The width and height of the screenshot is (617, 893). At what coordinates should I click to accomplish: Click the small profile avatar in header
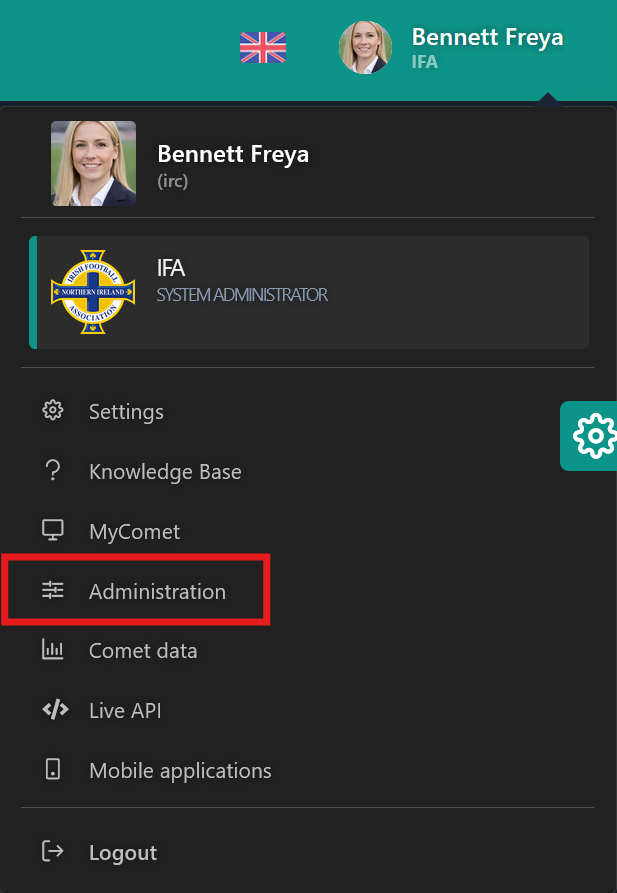(x=365, y=48)
